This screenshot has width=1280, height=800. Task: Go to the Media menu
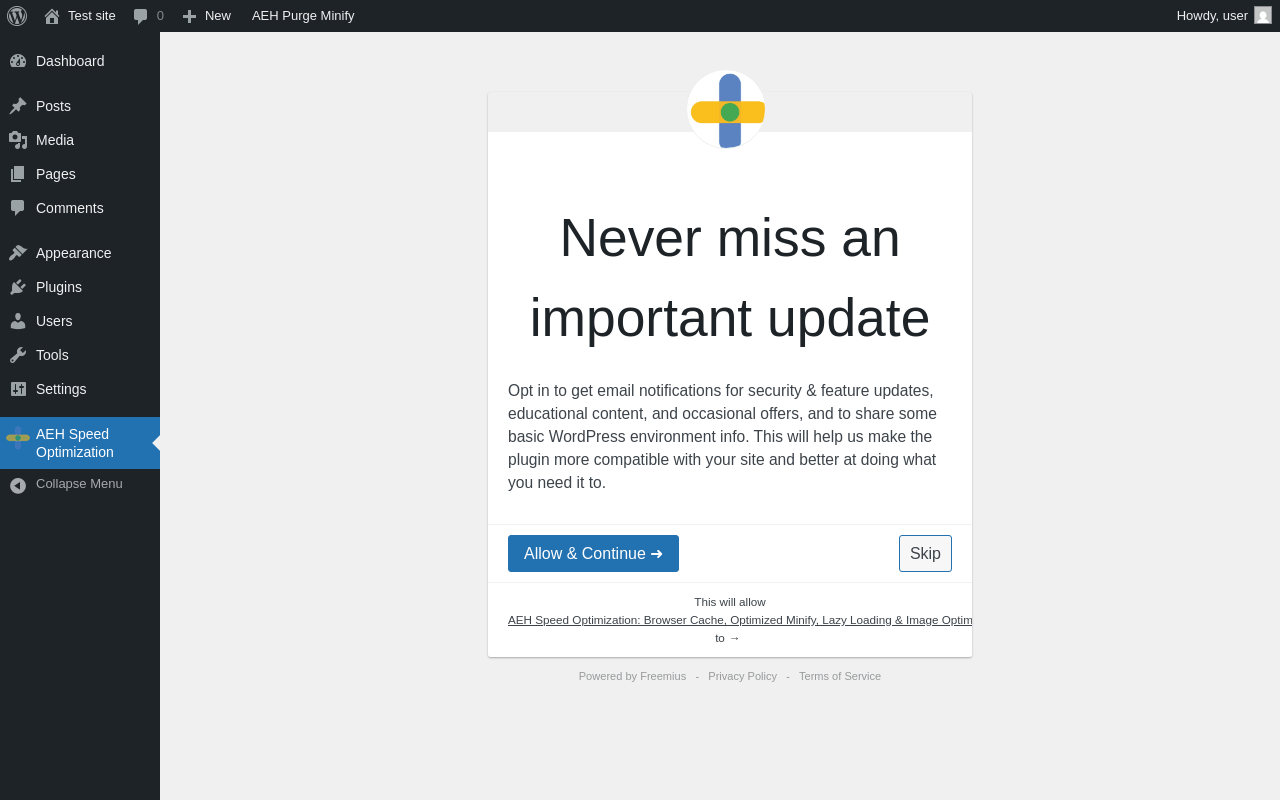click(80, 140)
